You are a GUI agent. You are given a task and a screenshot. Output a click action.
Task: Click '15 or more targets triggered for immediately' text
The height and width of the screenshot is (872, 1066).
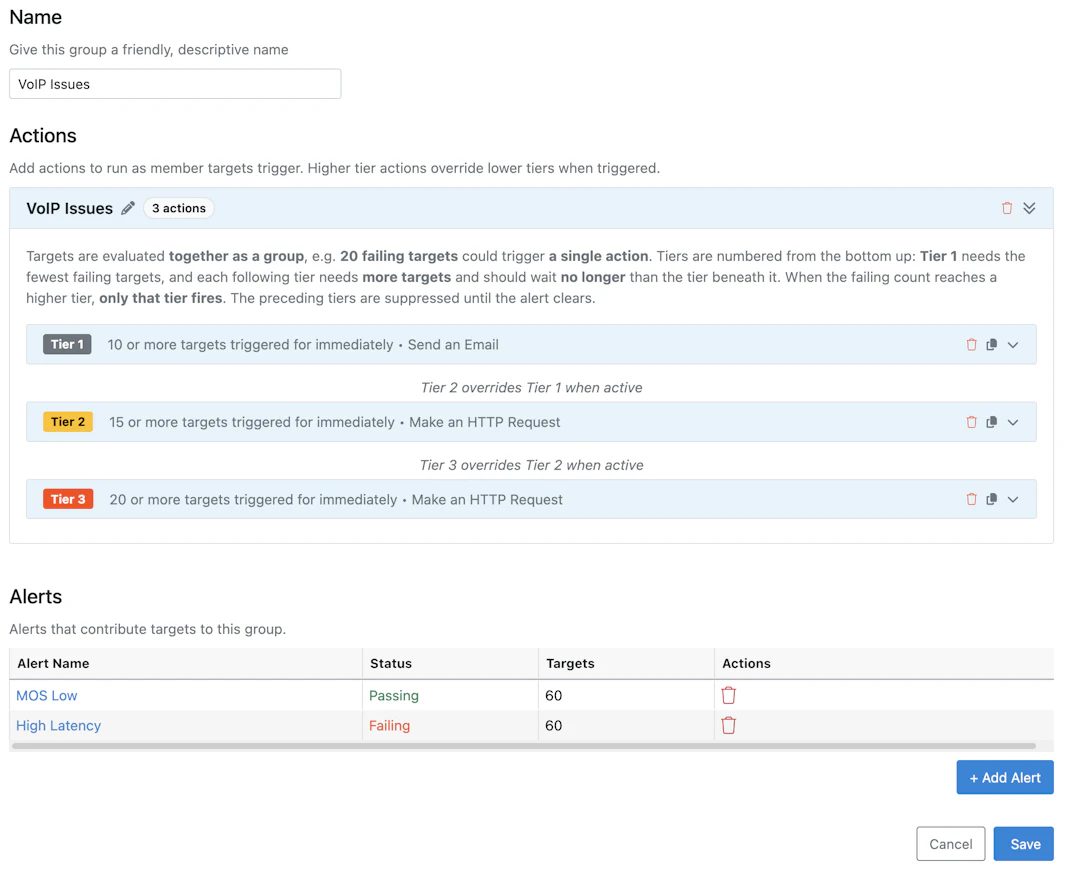tap(252, 422)
